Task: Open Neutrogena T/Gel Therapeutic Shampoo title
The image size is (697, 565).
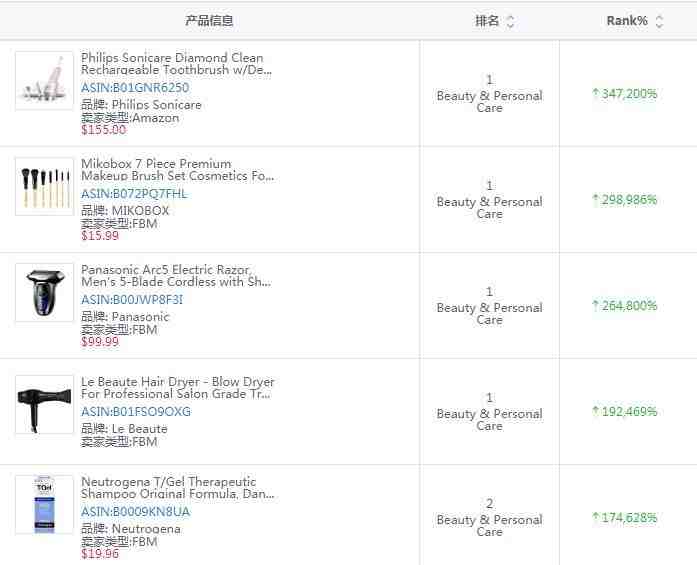Action: [x=177, y=488]
